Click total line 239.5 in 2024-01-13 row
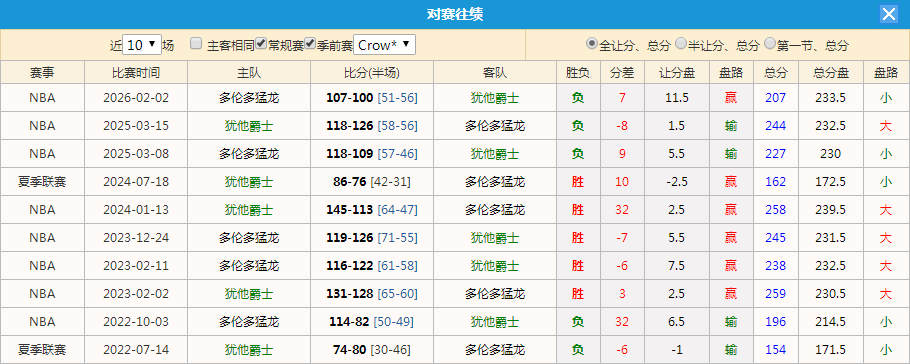This screenshot has width=910, height=364. click(831, 210)
